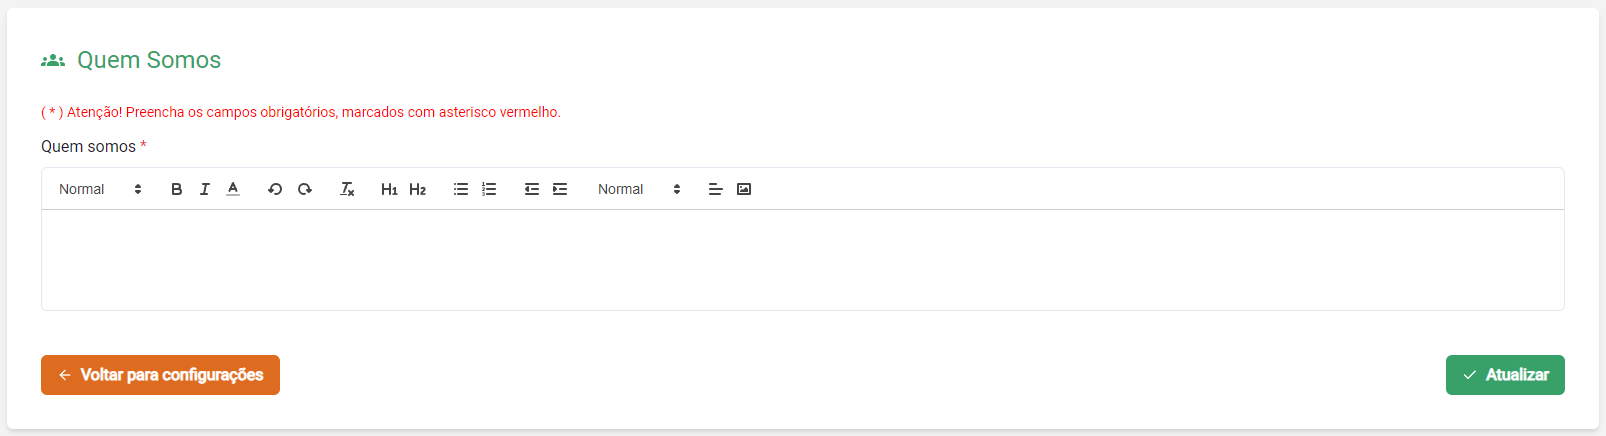Viewport: 1606px width, 436px height.
Task: Open the first Normal text style dropdown
Action: coord(100,189)
